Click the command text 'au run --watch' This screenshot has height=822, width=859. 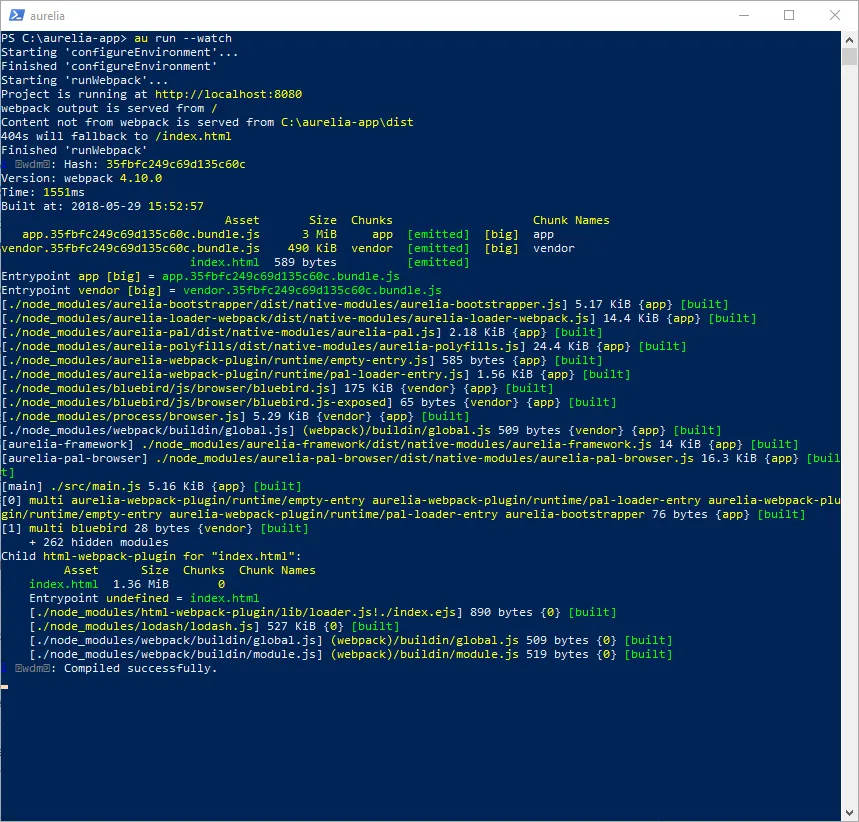coord(183,38)
